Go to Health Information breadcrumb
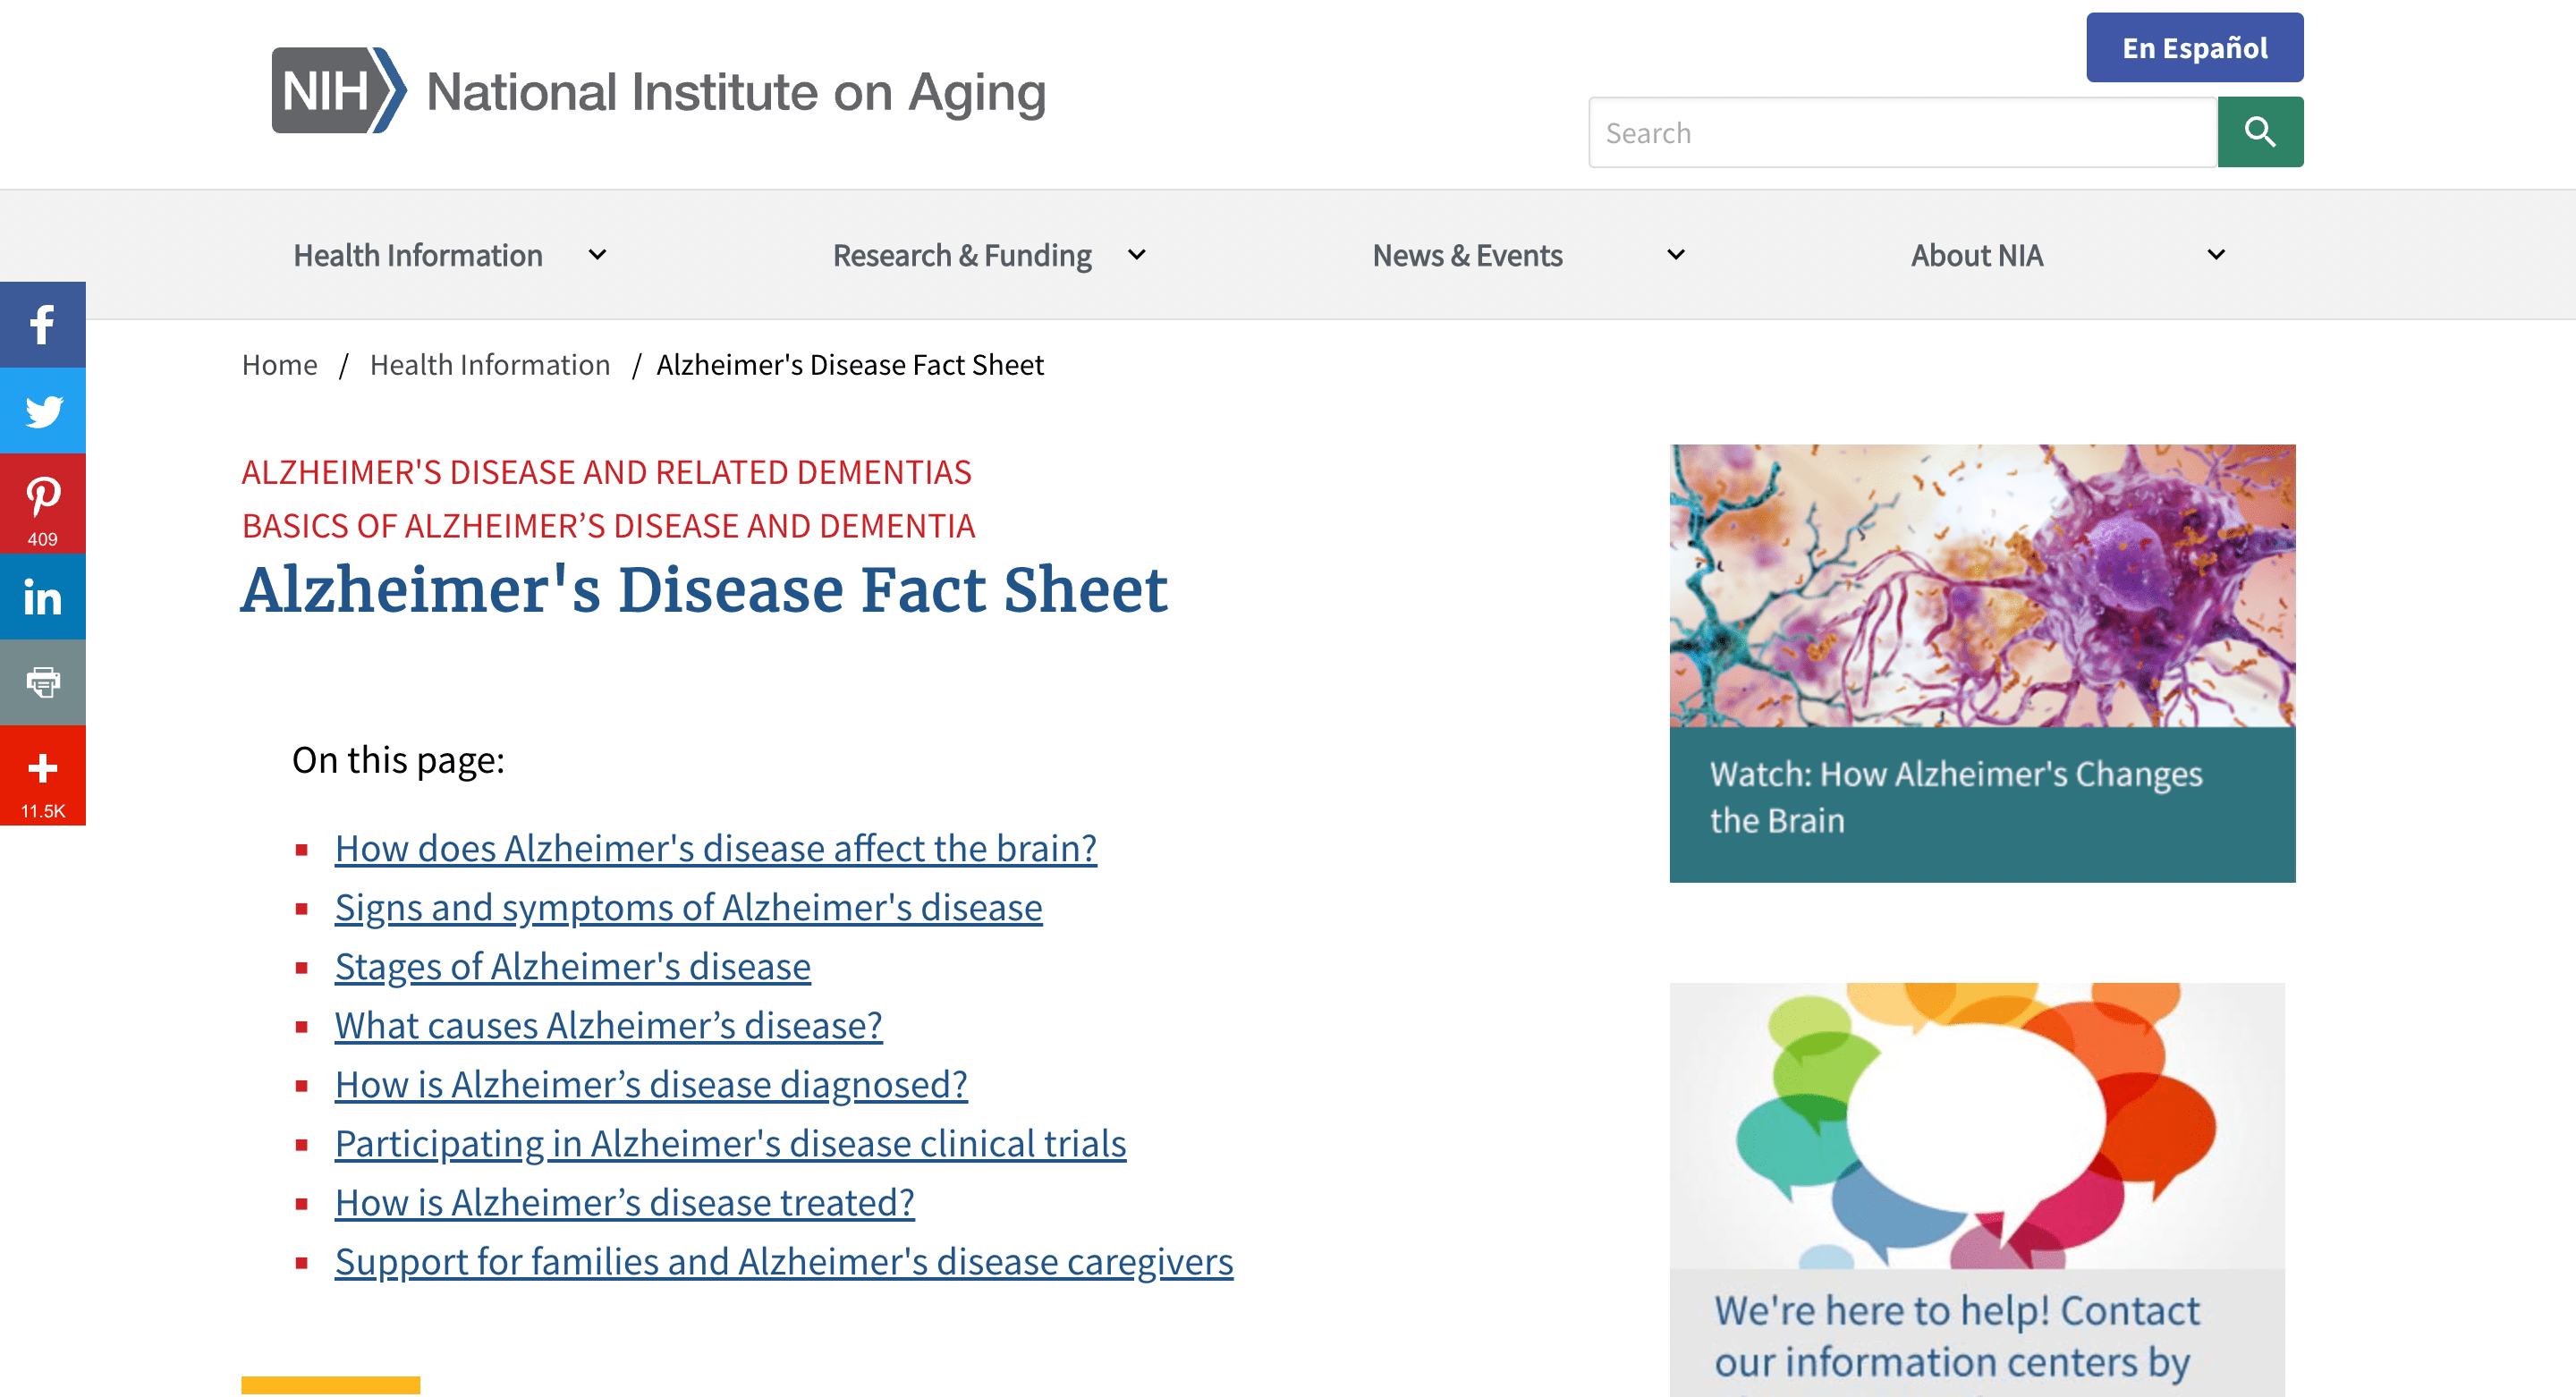The height and width of the screenshot is (1397, 2576). tap(490, 365)
